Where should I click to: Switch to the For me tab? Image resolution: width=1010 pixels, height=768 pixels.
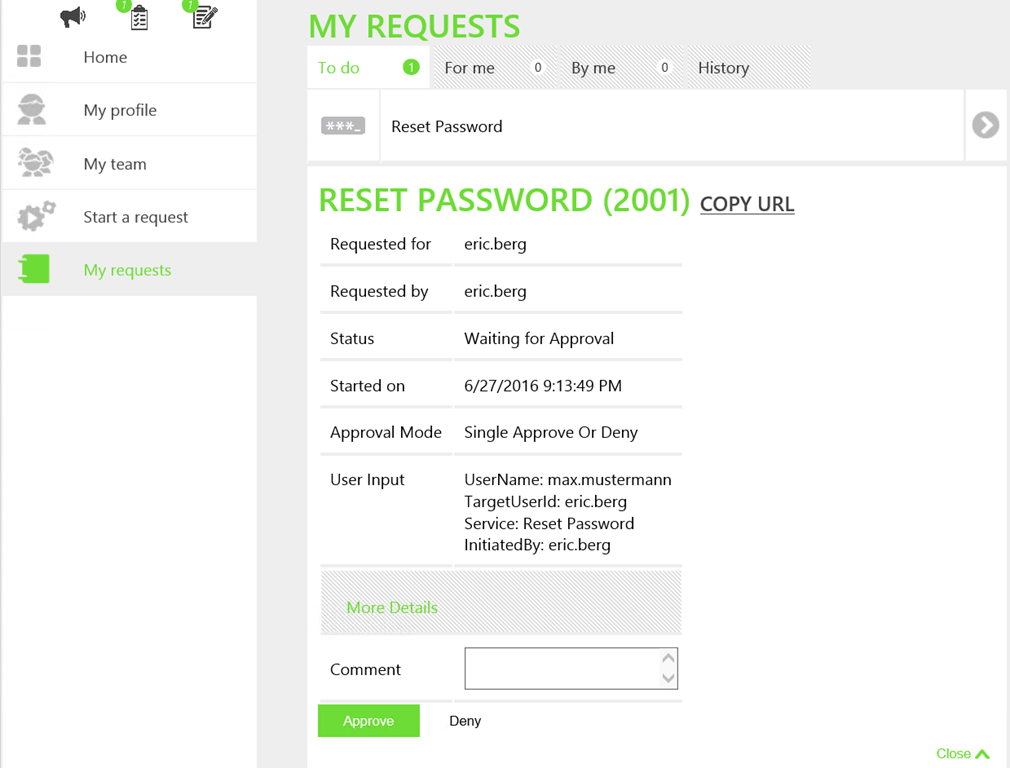470,68
